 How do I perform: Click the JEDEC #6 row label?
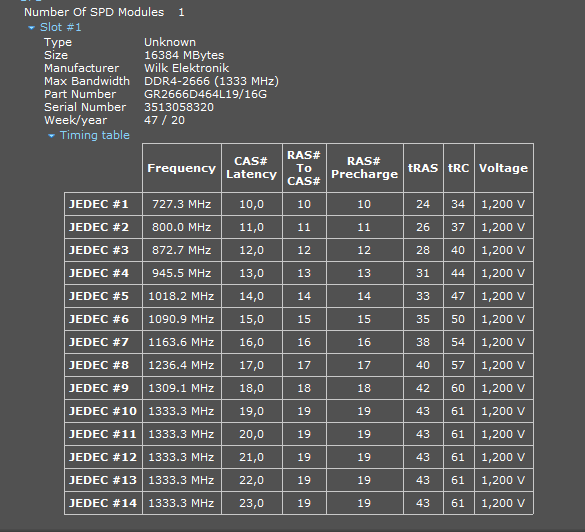coord(103,319)
